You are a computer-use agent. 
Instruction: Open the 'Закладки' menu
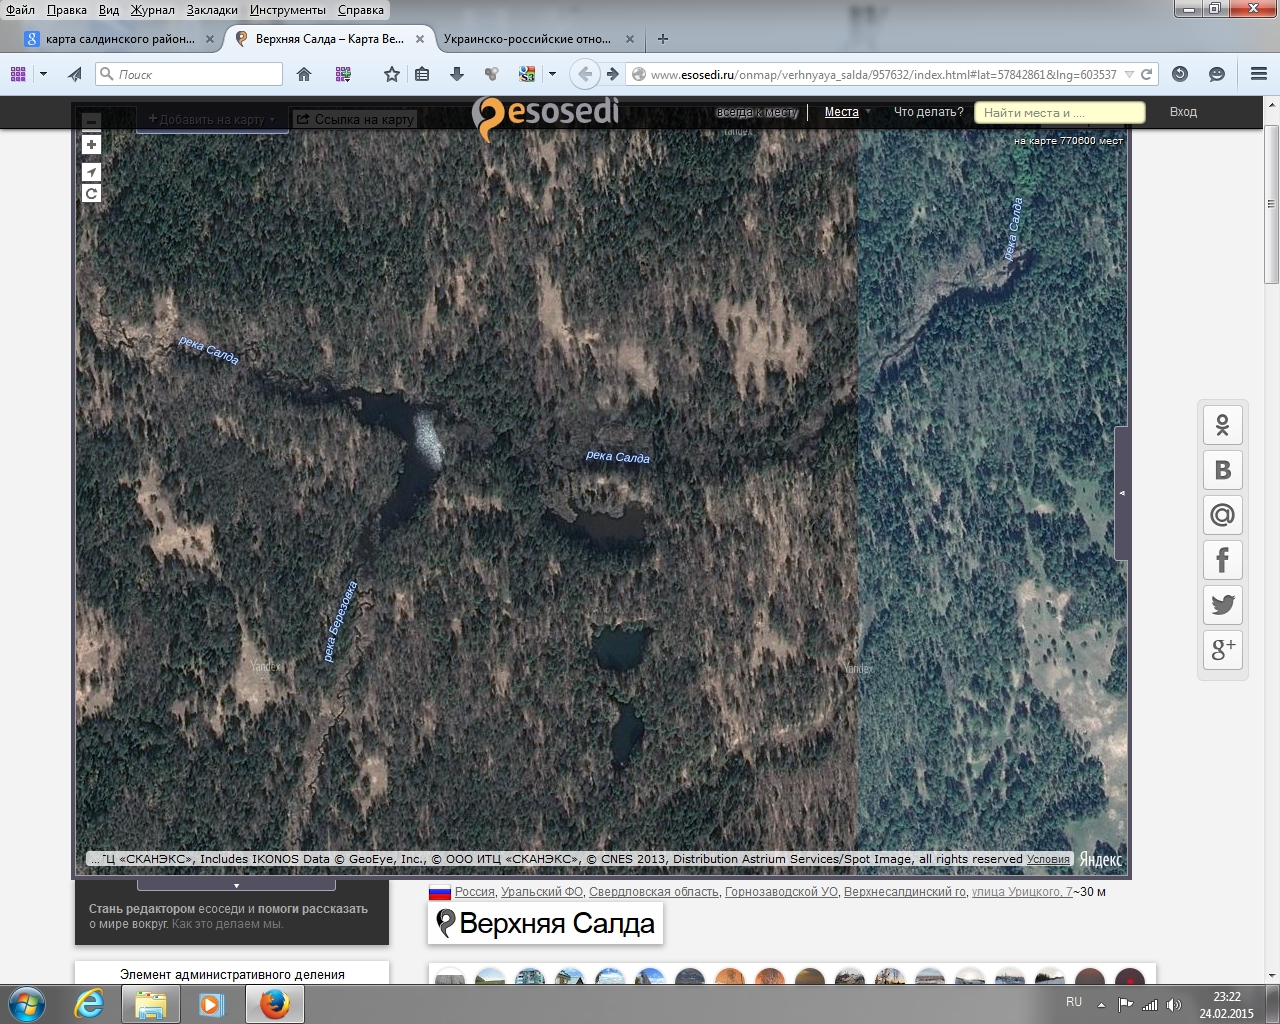click(x=212, y=10)
